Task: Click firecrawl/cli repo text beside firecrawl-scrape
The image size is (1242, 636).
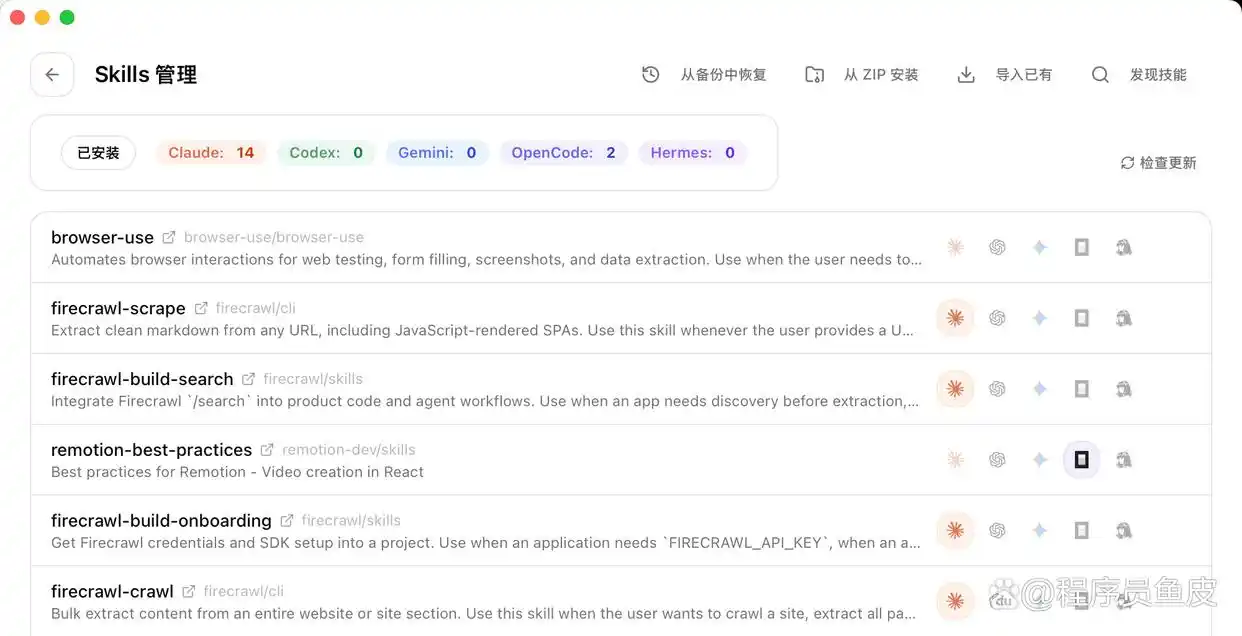Action: click(x=256, y=308)
